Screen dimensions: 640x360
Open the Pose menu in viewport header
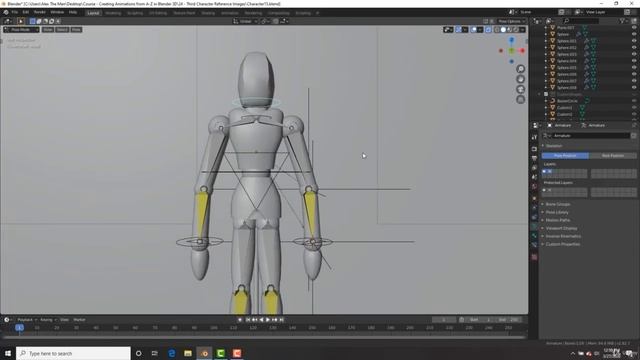[76, 30]
